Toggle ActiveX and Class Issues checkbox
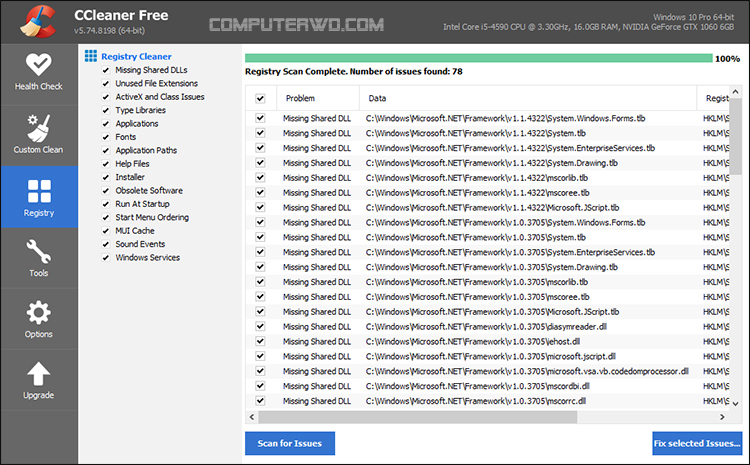Viewport: 750px width, 465px height. click(106, 97)
